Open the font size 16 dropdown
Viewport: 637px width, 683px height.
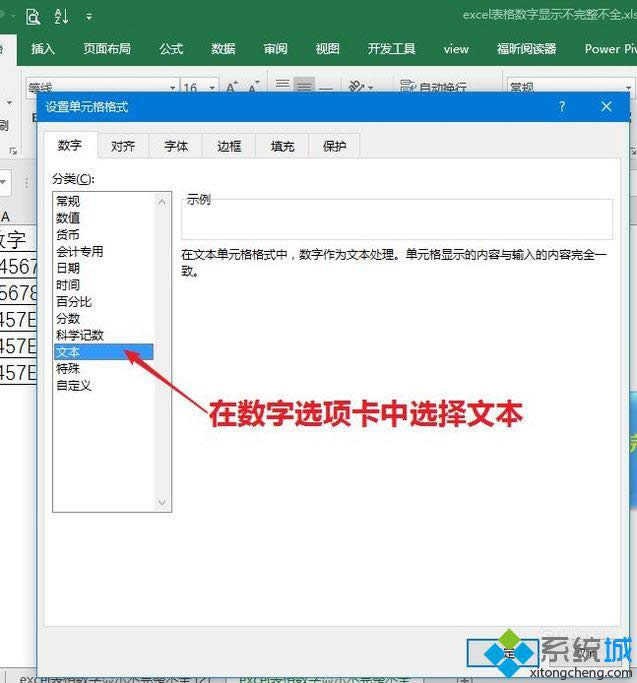point(212,88)
